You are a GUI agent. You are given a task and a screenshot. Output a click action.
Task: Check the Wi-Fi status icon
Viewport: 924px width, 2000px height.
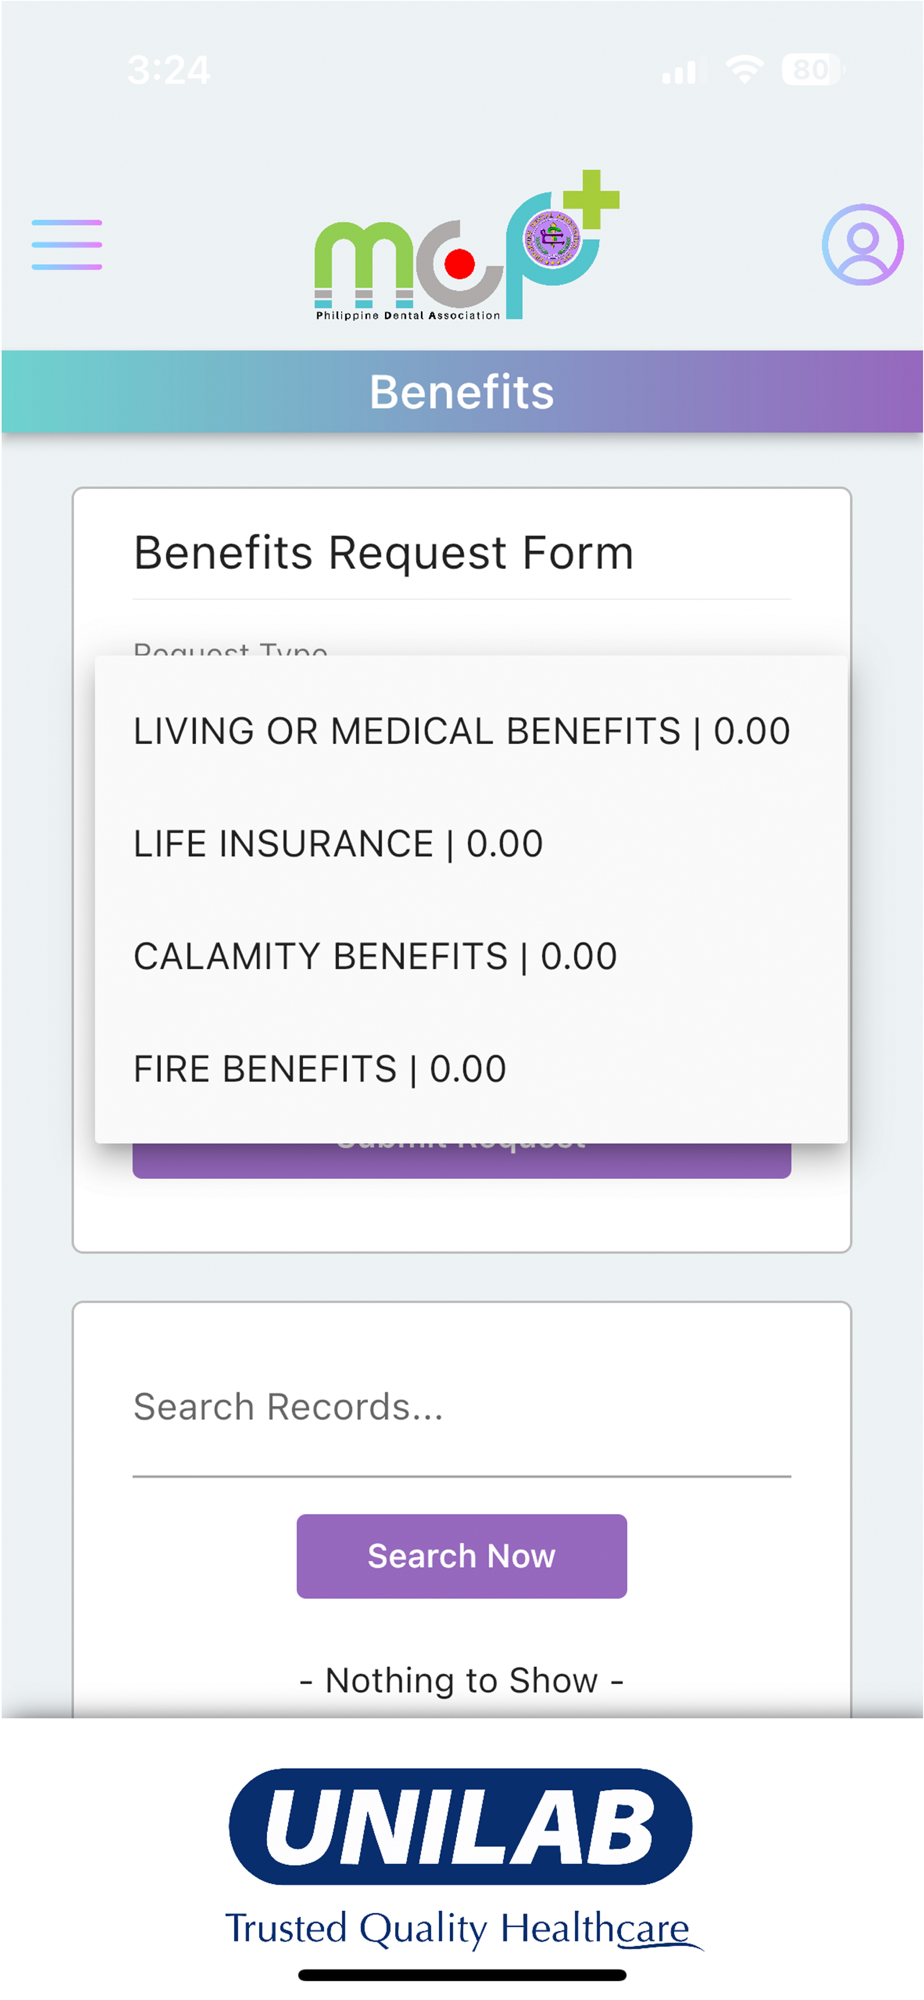click(744, 69)
